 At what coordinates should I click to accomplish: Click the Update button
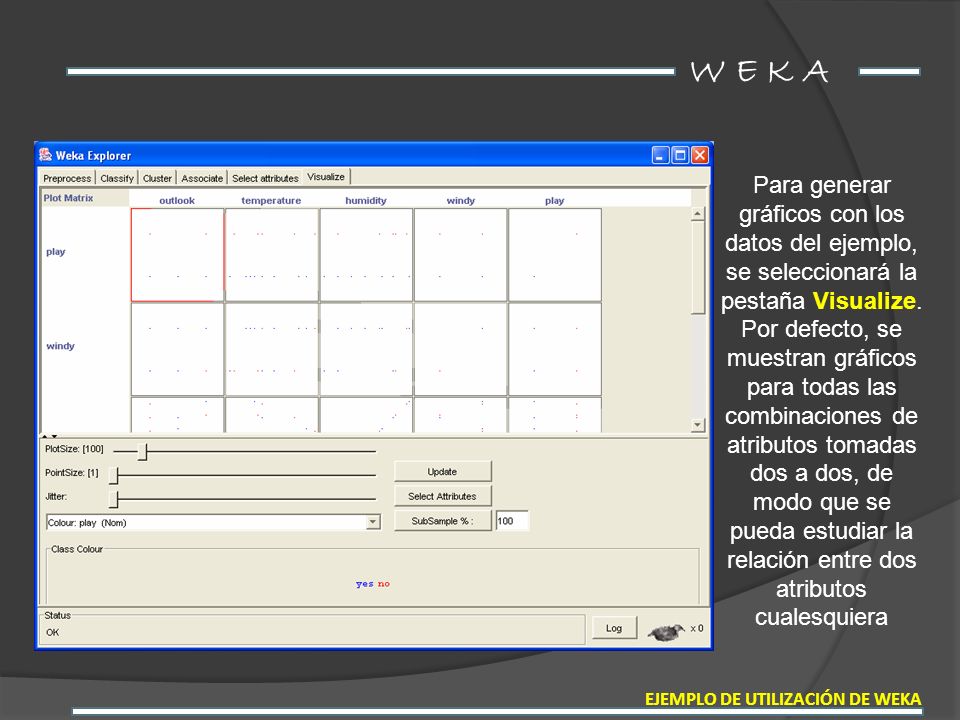[x=442, y=471]
